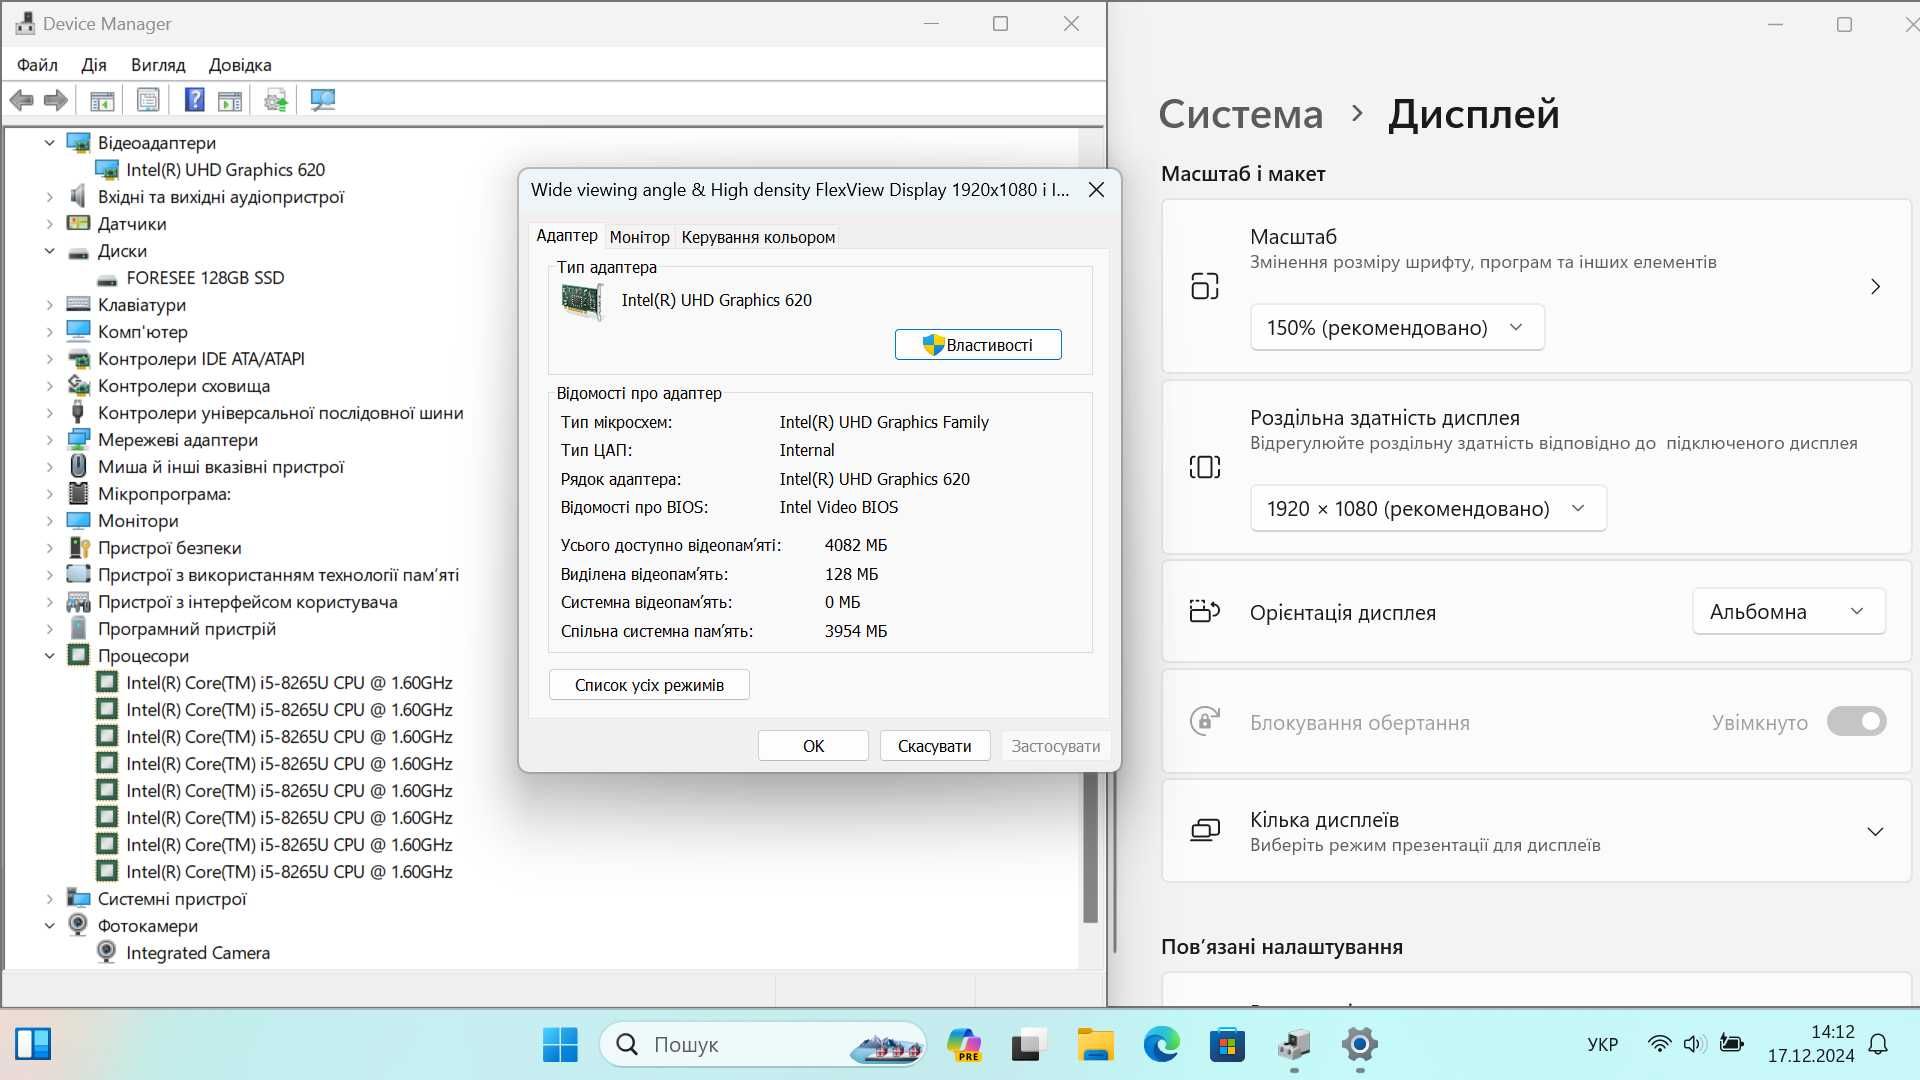Click the Wi-Fi tray icon

(x=1659, y=1044)
